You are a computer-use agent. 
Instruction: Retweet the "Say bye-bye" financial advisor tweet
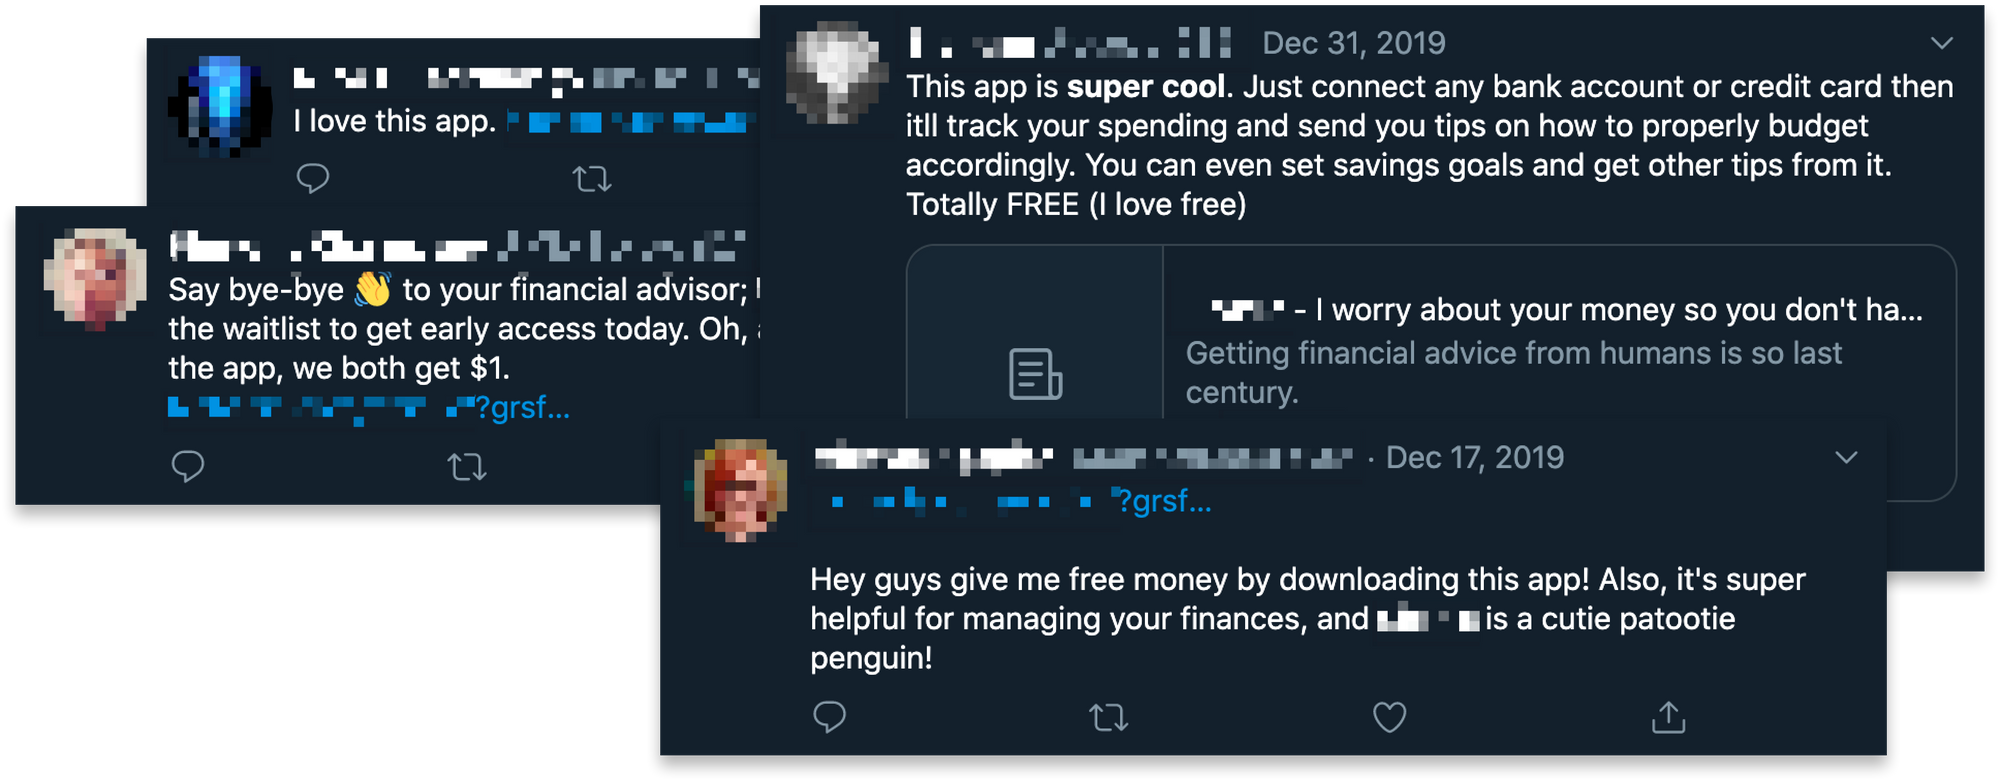[x=467, y=467]
